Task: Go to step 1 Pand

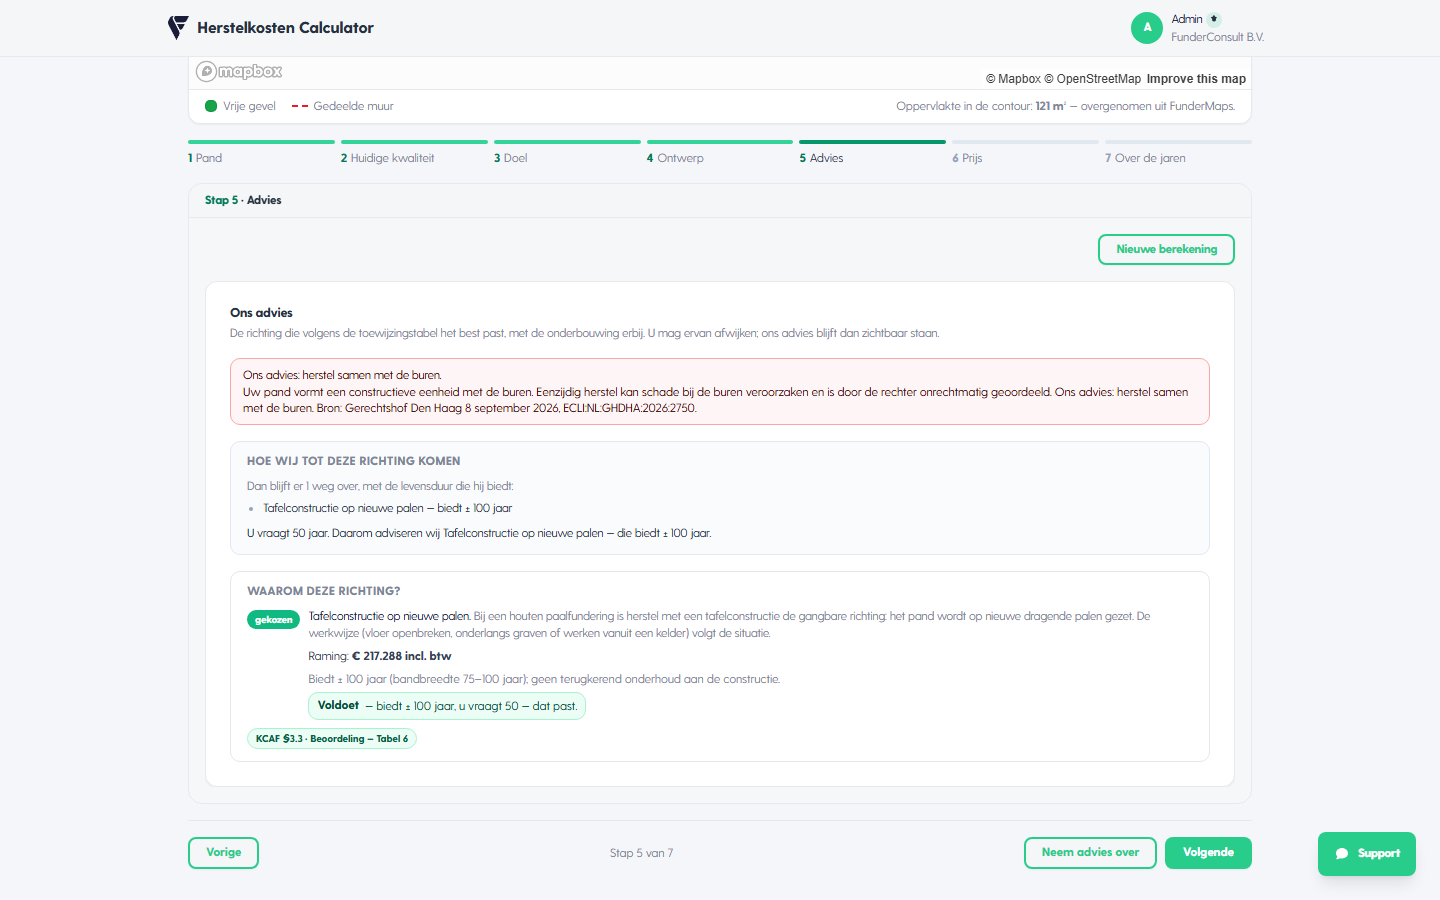Action: (261, 152)
